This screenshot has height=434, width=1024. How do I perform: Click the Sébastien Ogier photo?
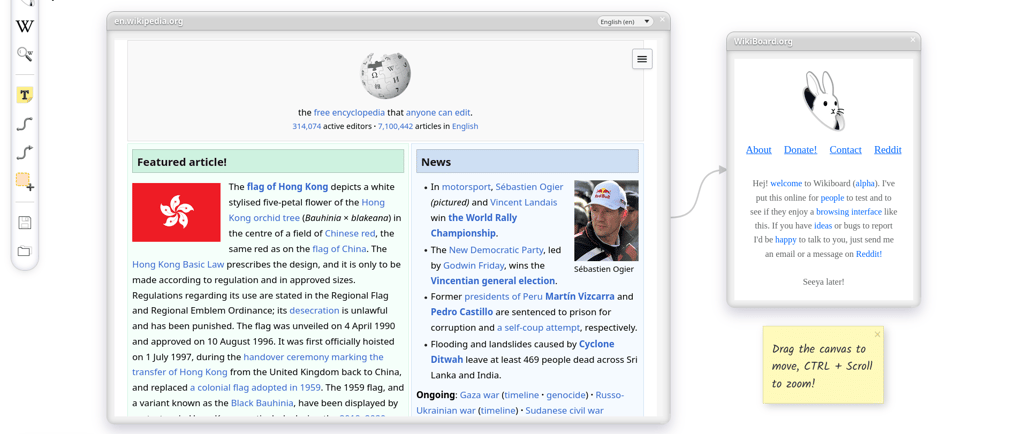point(606,221)
